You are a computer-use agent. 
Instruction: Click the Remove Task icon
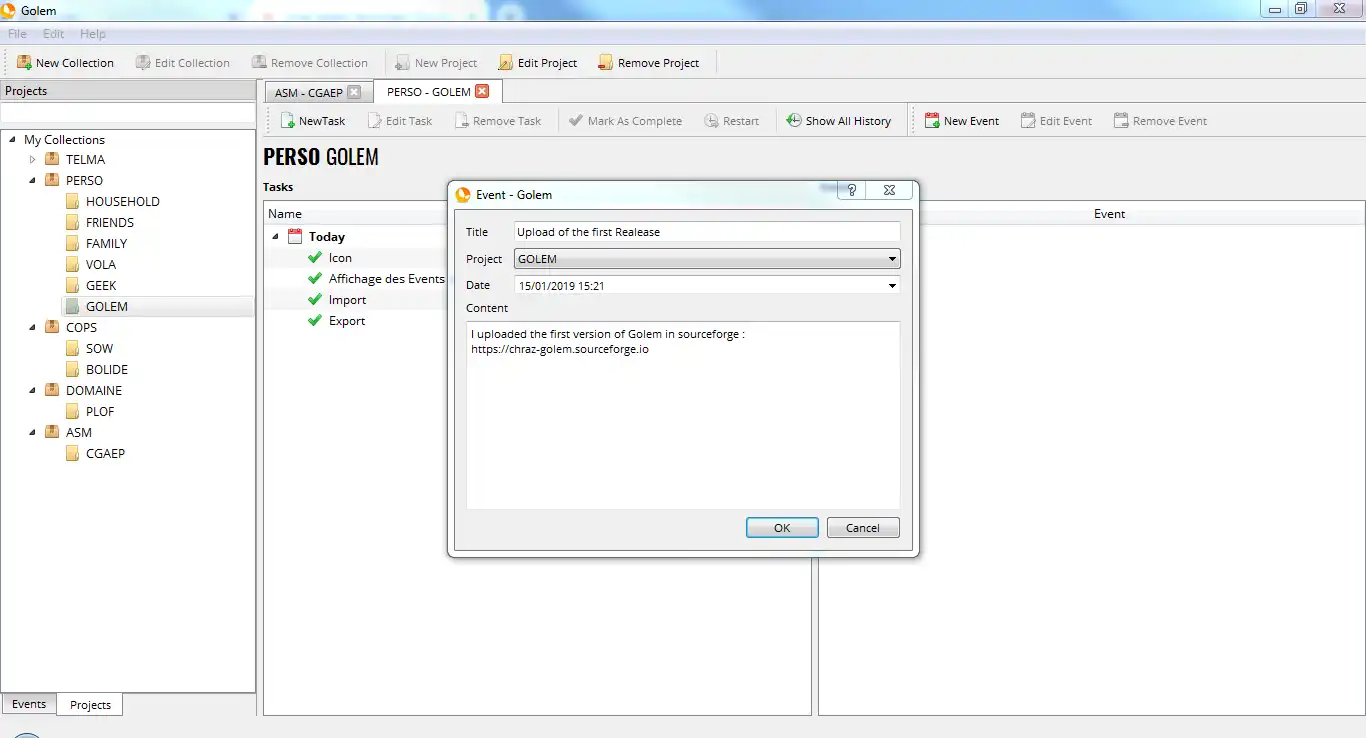click(461, 121)
